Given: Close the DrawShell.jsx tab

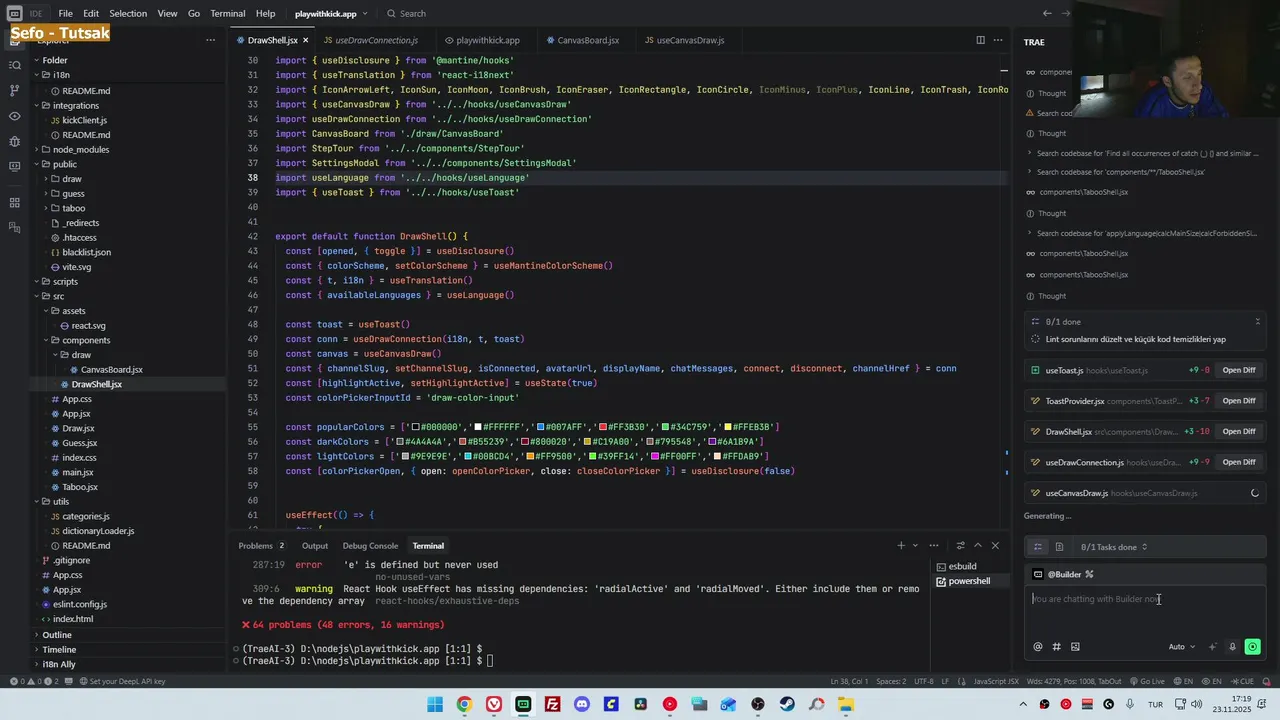Looking at the screenshot, I should (305, 40).
